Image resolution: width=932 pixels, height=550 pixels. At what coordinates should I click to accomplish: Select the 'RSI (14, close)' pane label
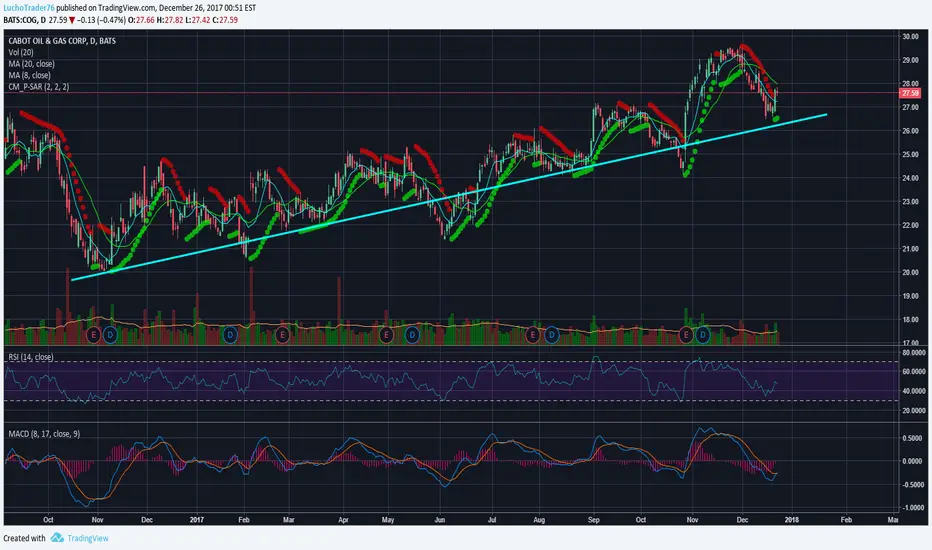(30, 357)
